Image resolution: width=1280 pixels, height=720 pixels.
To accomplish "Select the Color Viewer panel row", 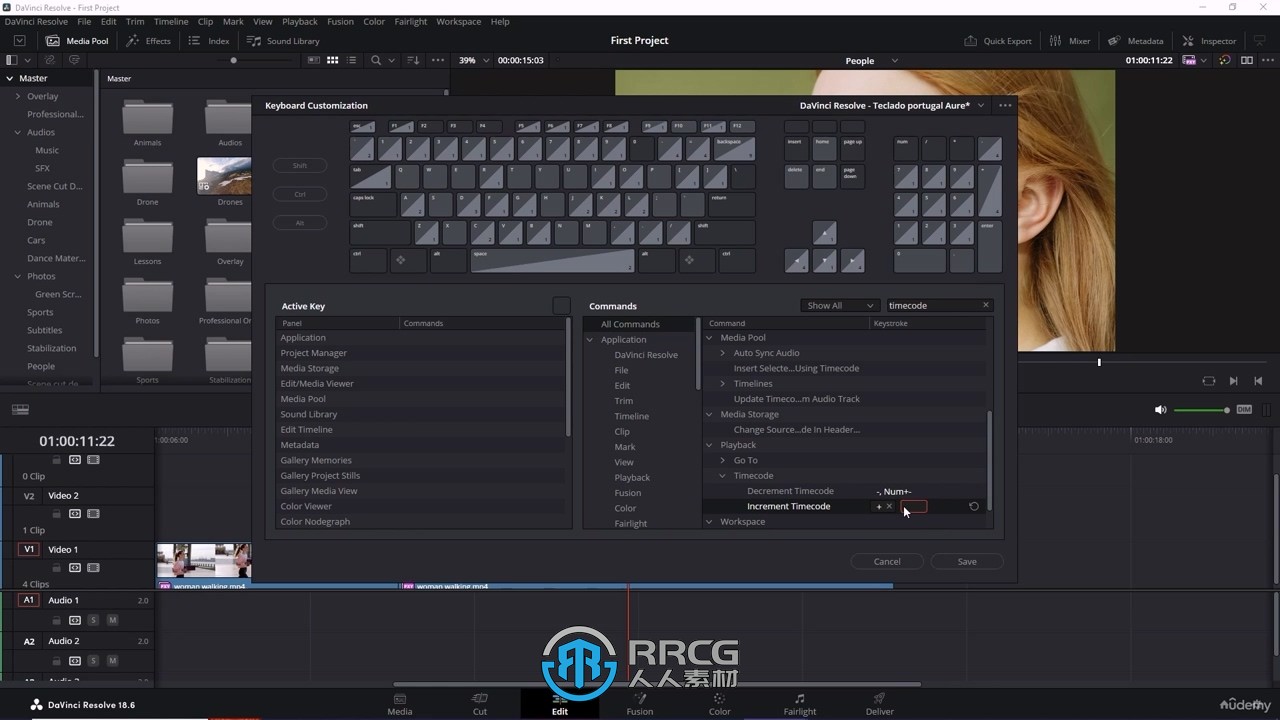I will (x=420, y=507).
